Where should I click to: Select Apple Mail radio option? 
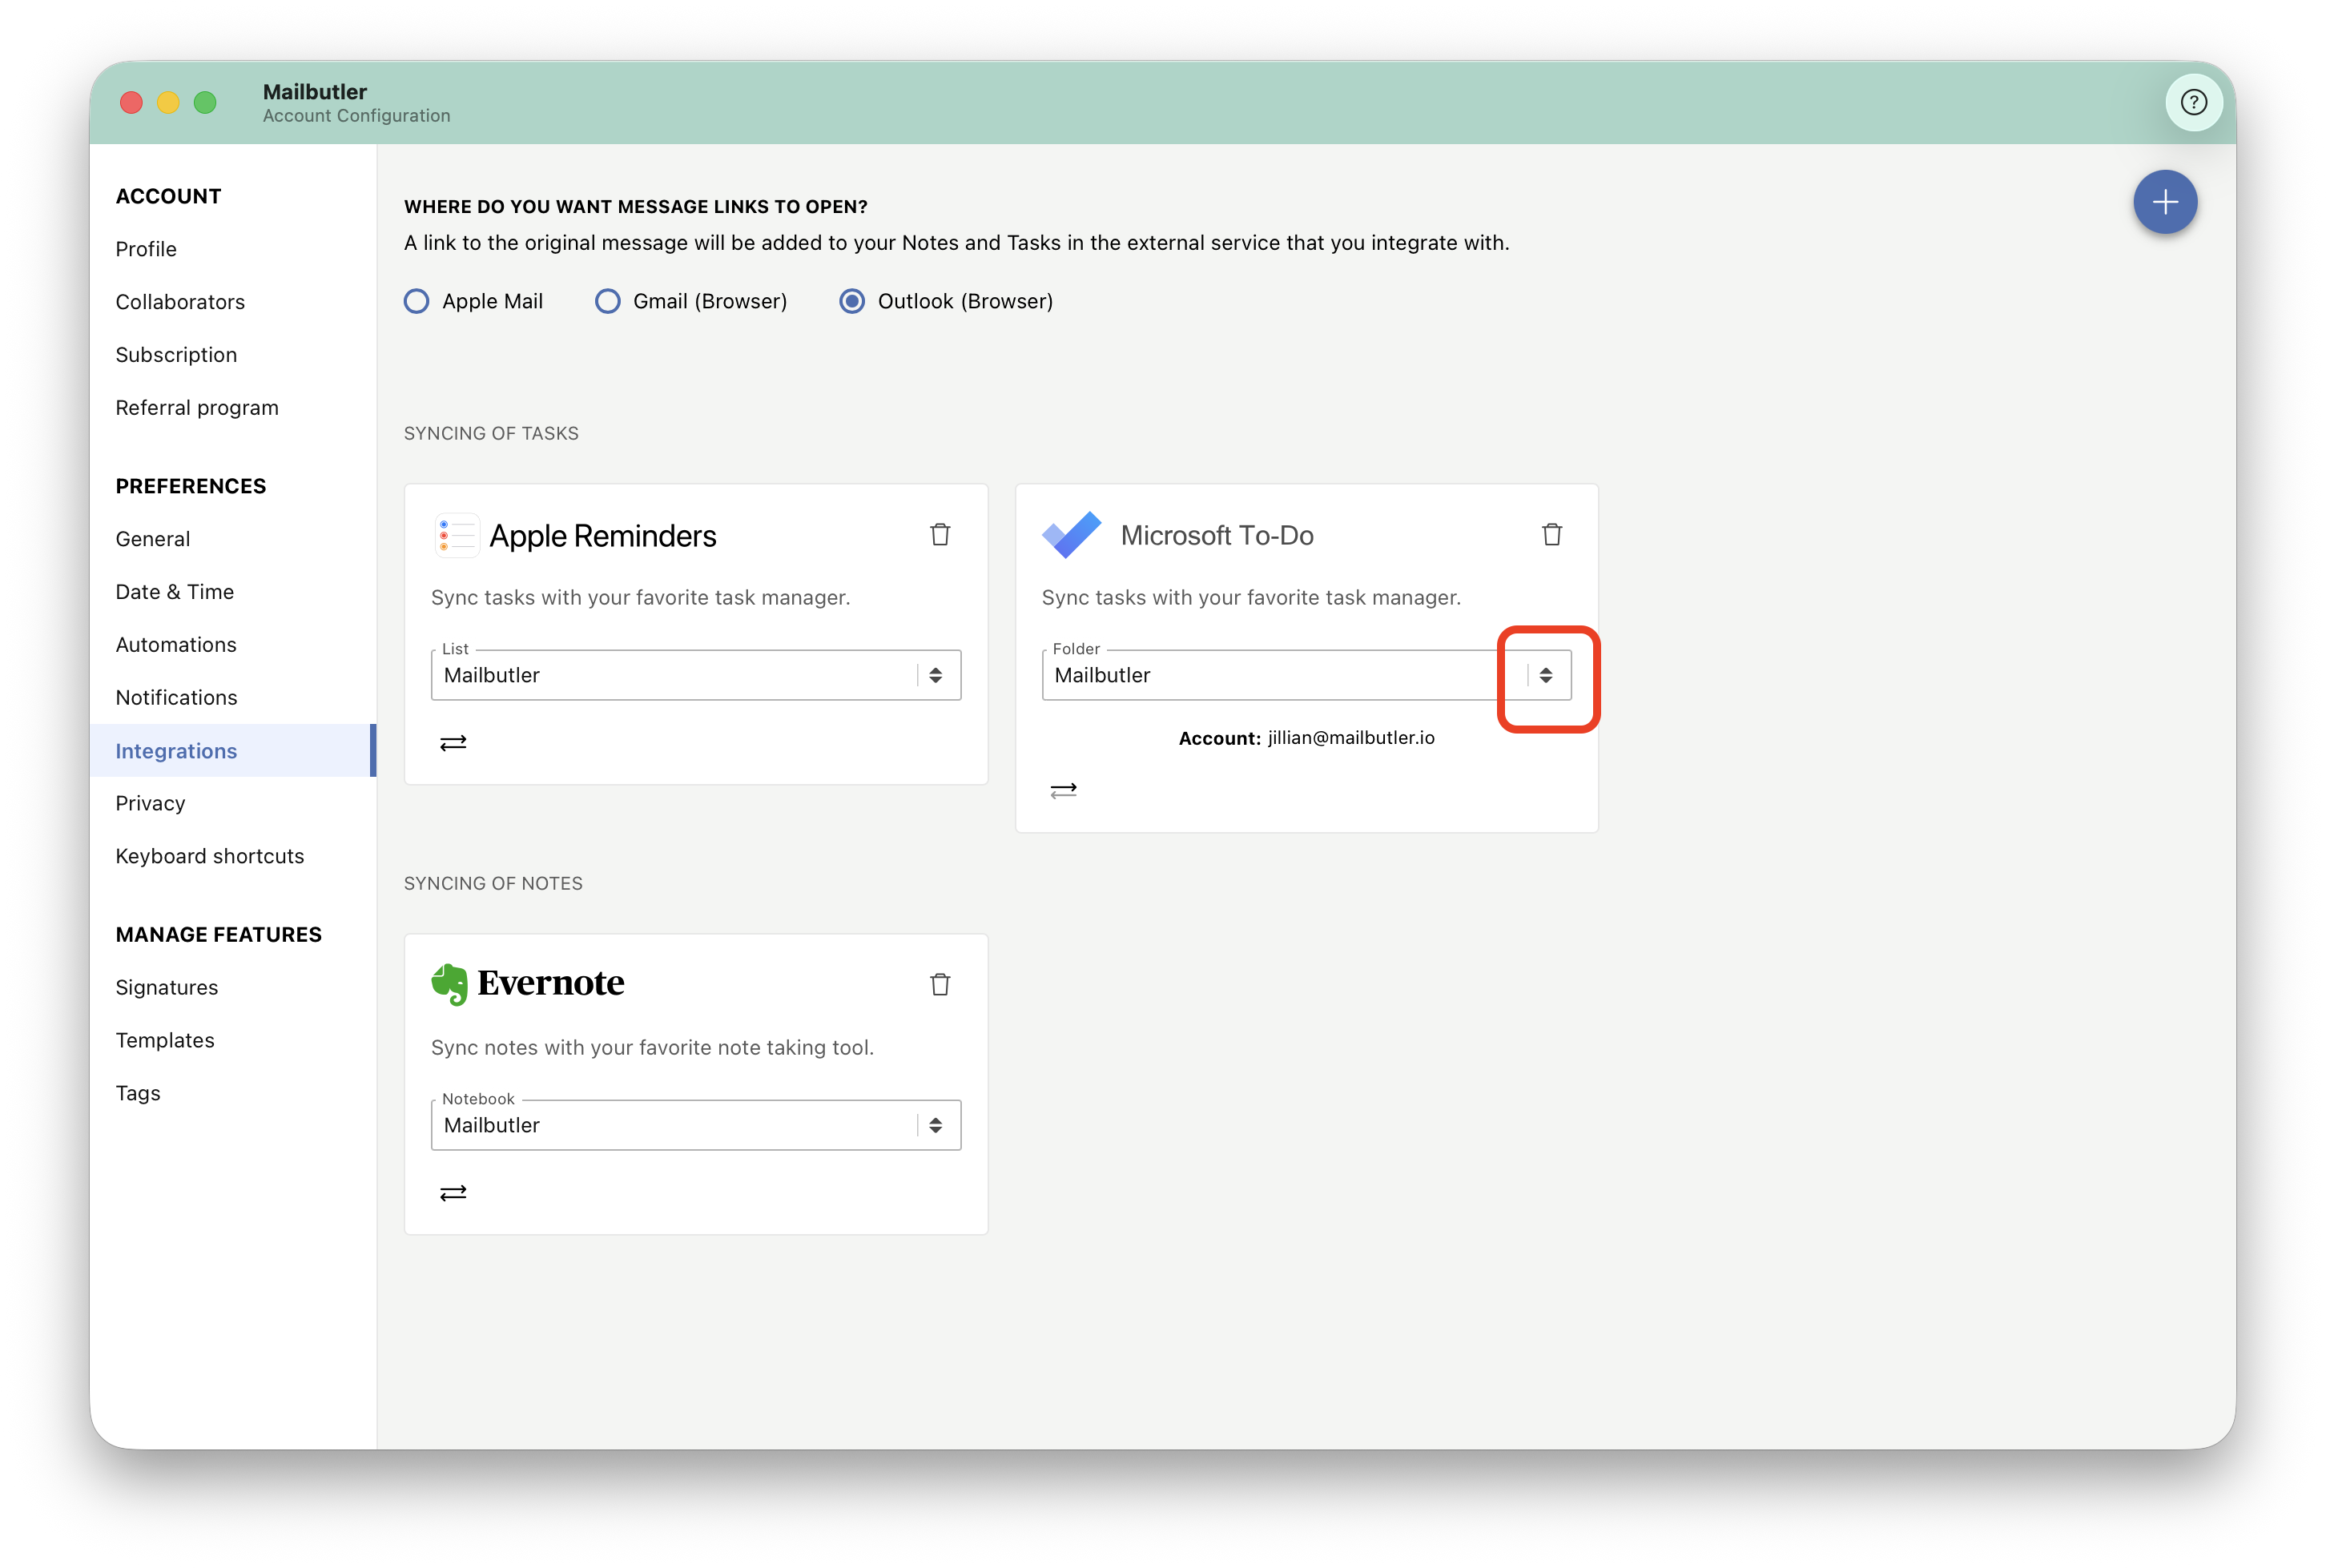point(416,301)
